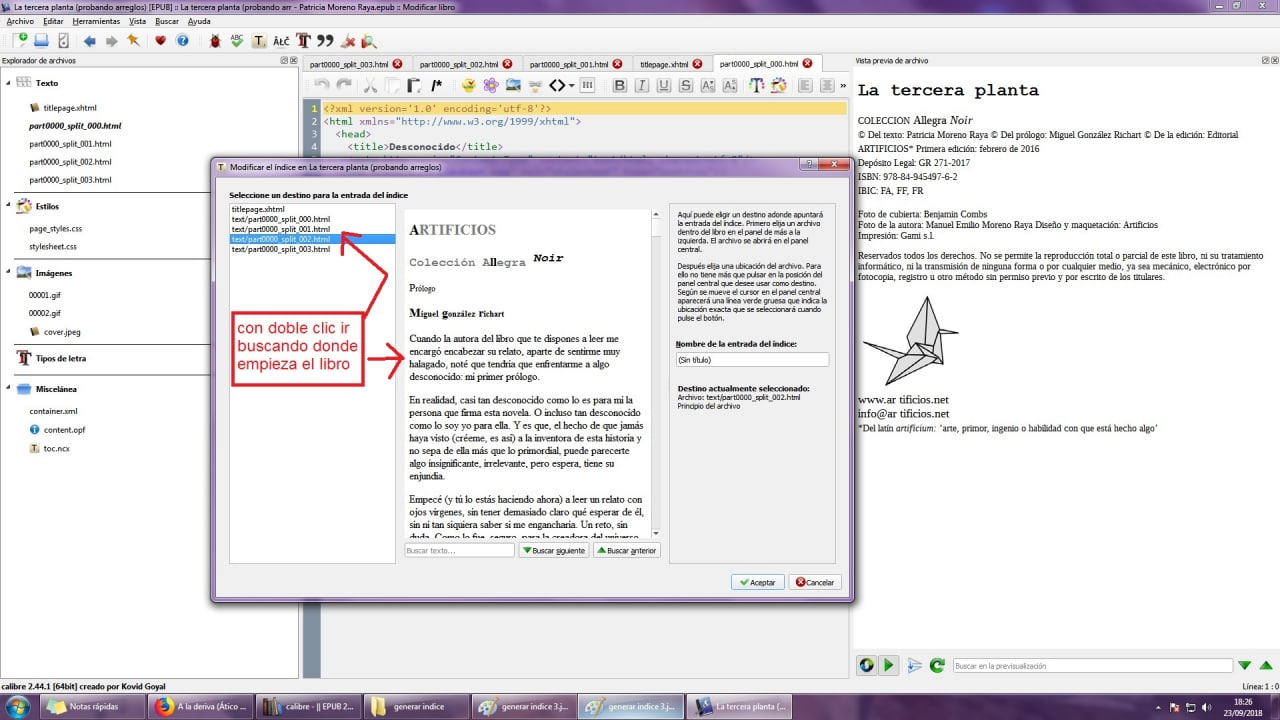Open Notas rápidas from the taskbar
Image resolution: width=1280 pixels, height=720 pixels.
94,707
